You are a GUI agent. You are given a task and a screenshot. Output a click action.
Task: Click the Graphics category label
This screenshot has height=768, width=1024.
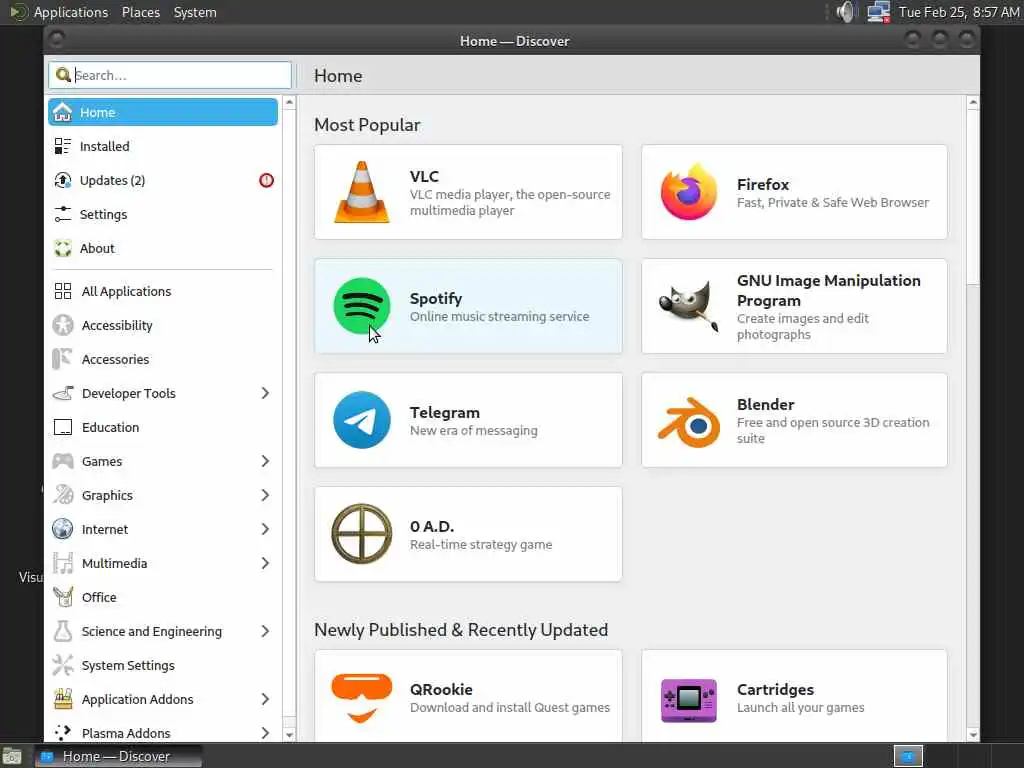(x=107, y=495)
